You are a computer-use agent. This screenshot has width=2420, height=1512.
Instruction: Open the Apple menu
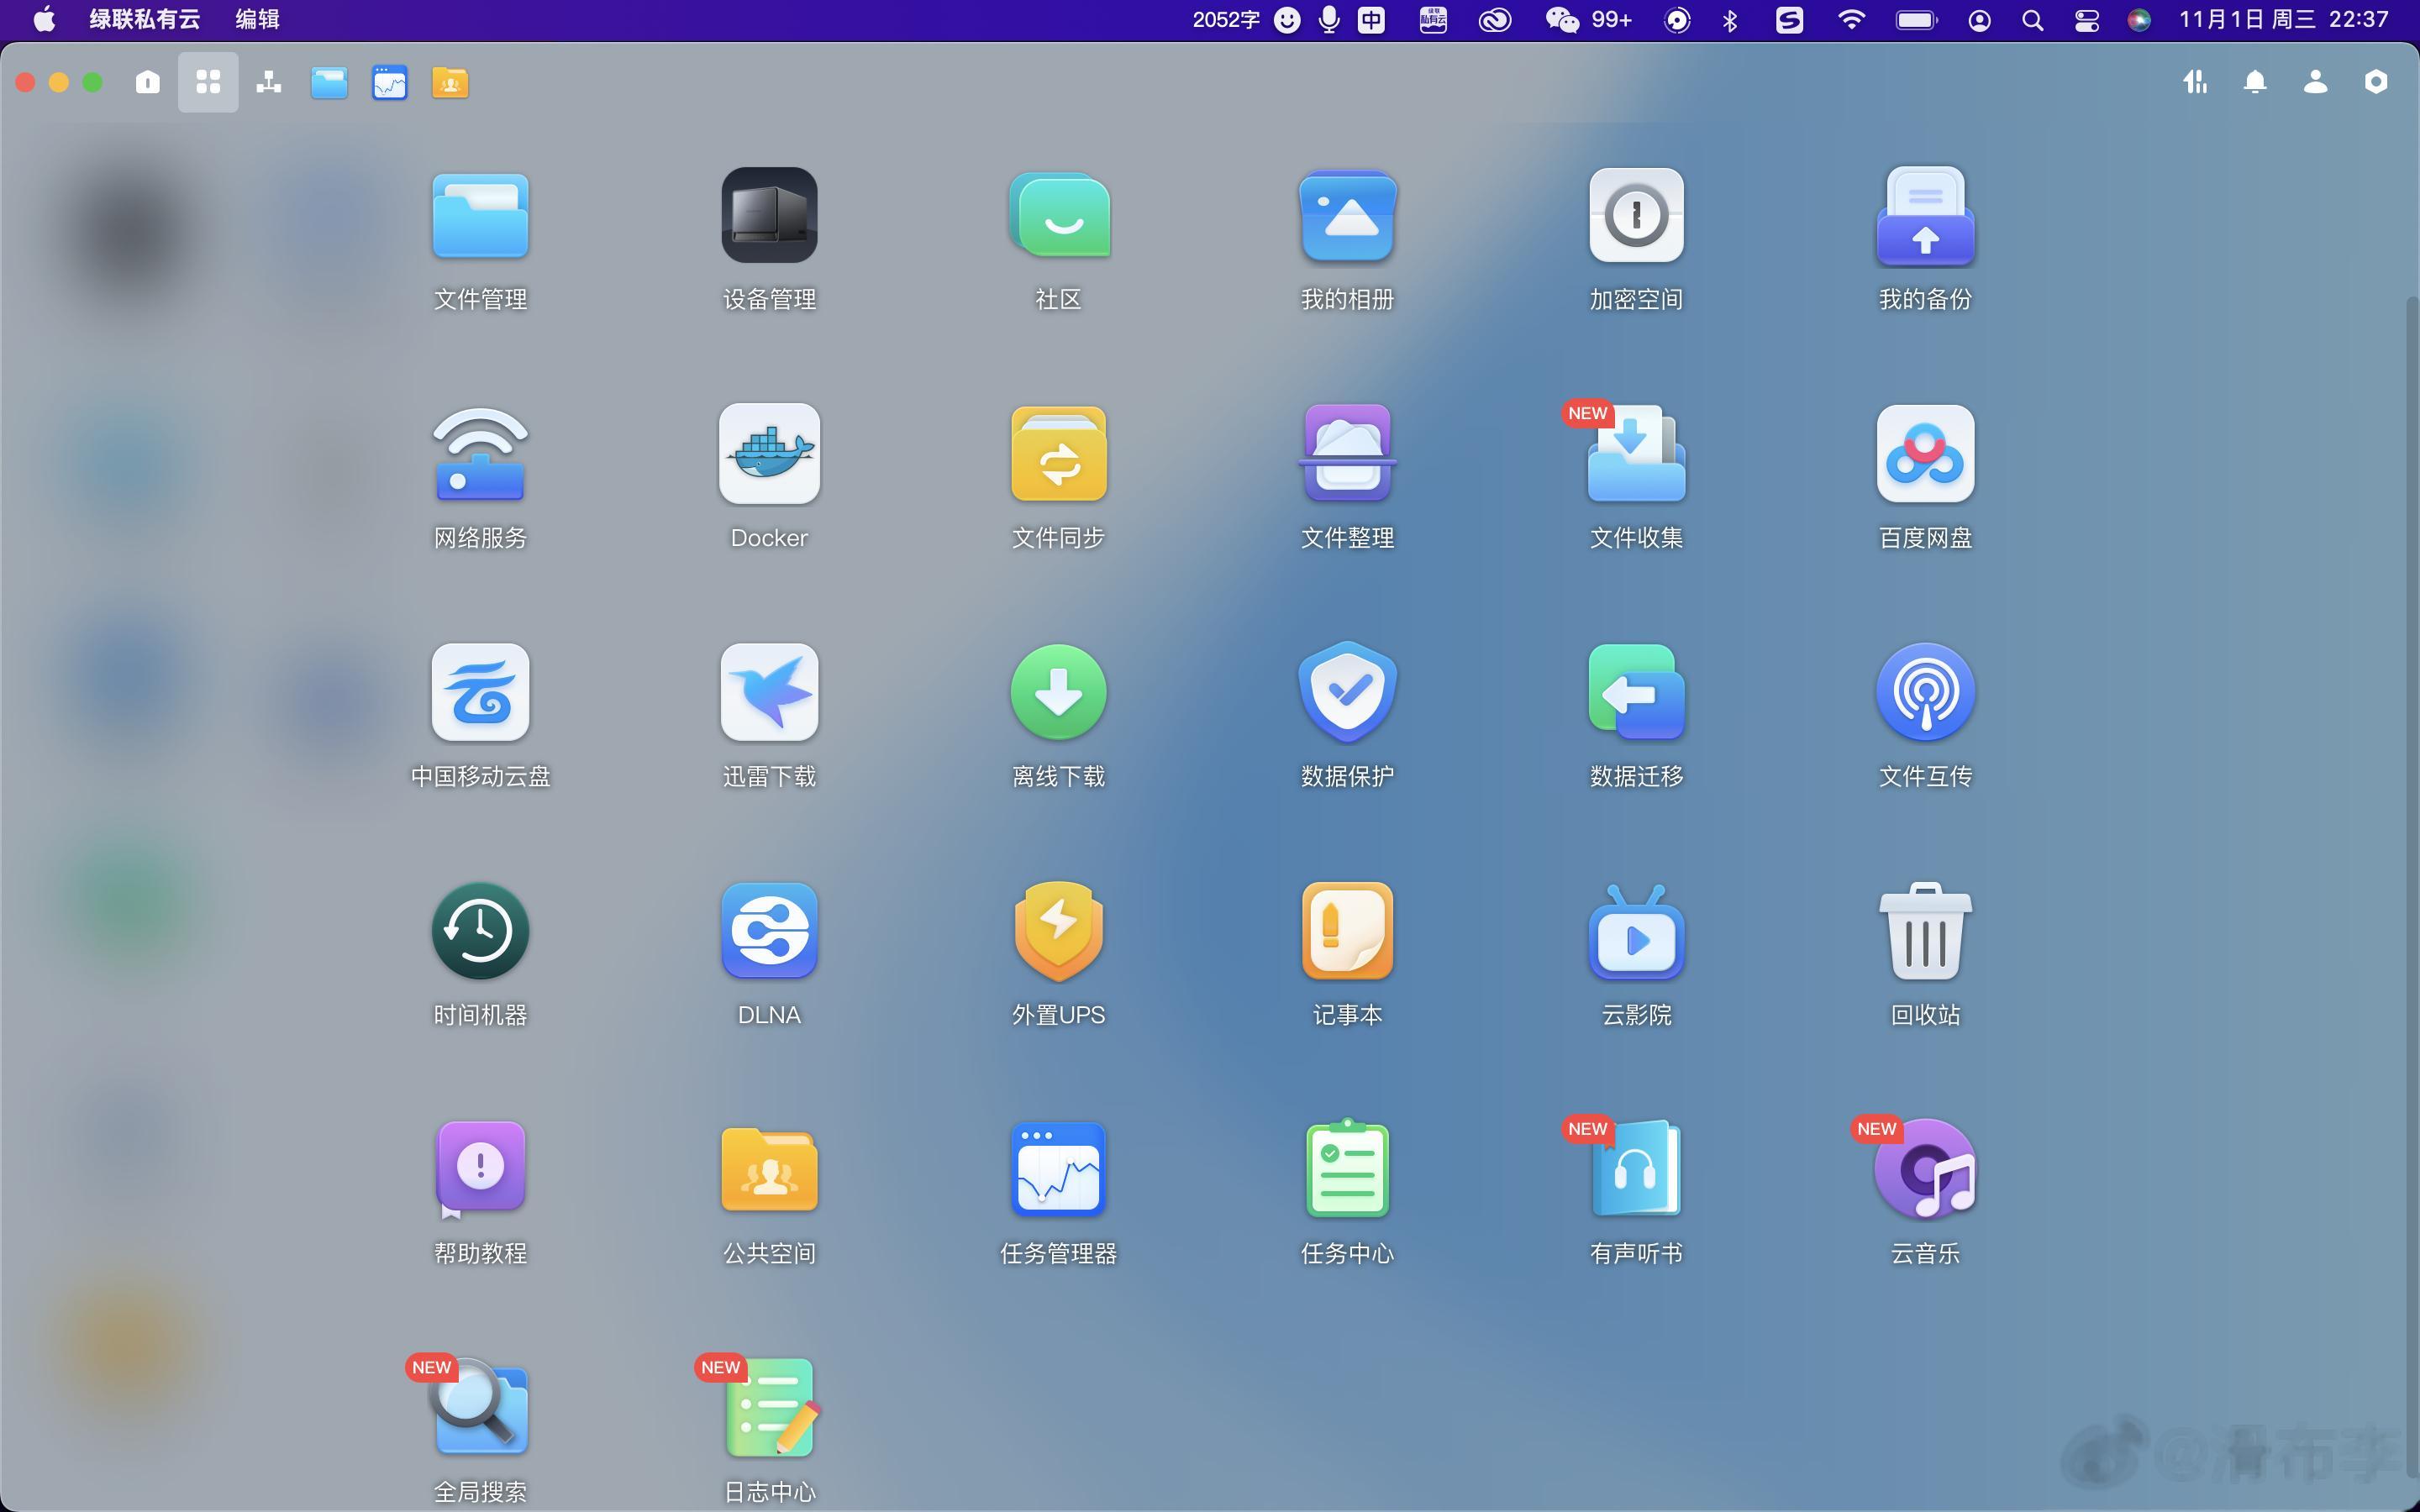coord(44,19)
